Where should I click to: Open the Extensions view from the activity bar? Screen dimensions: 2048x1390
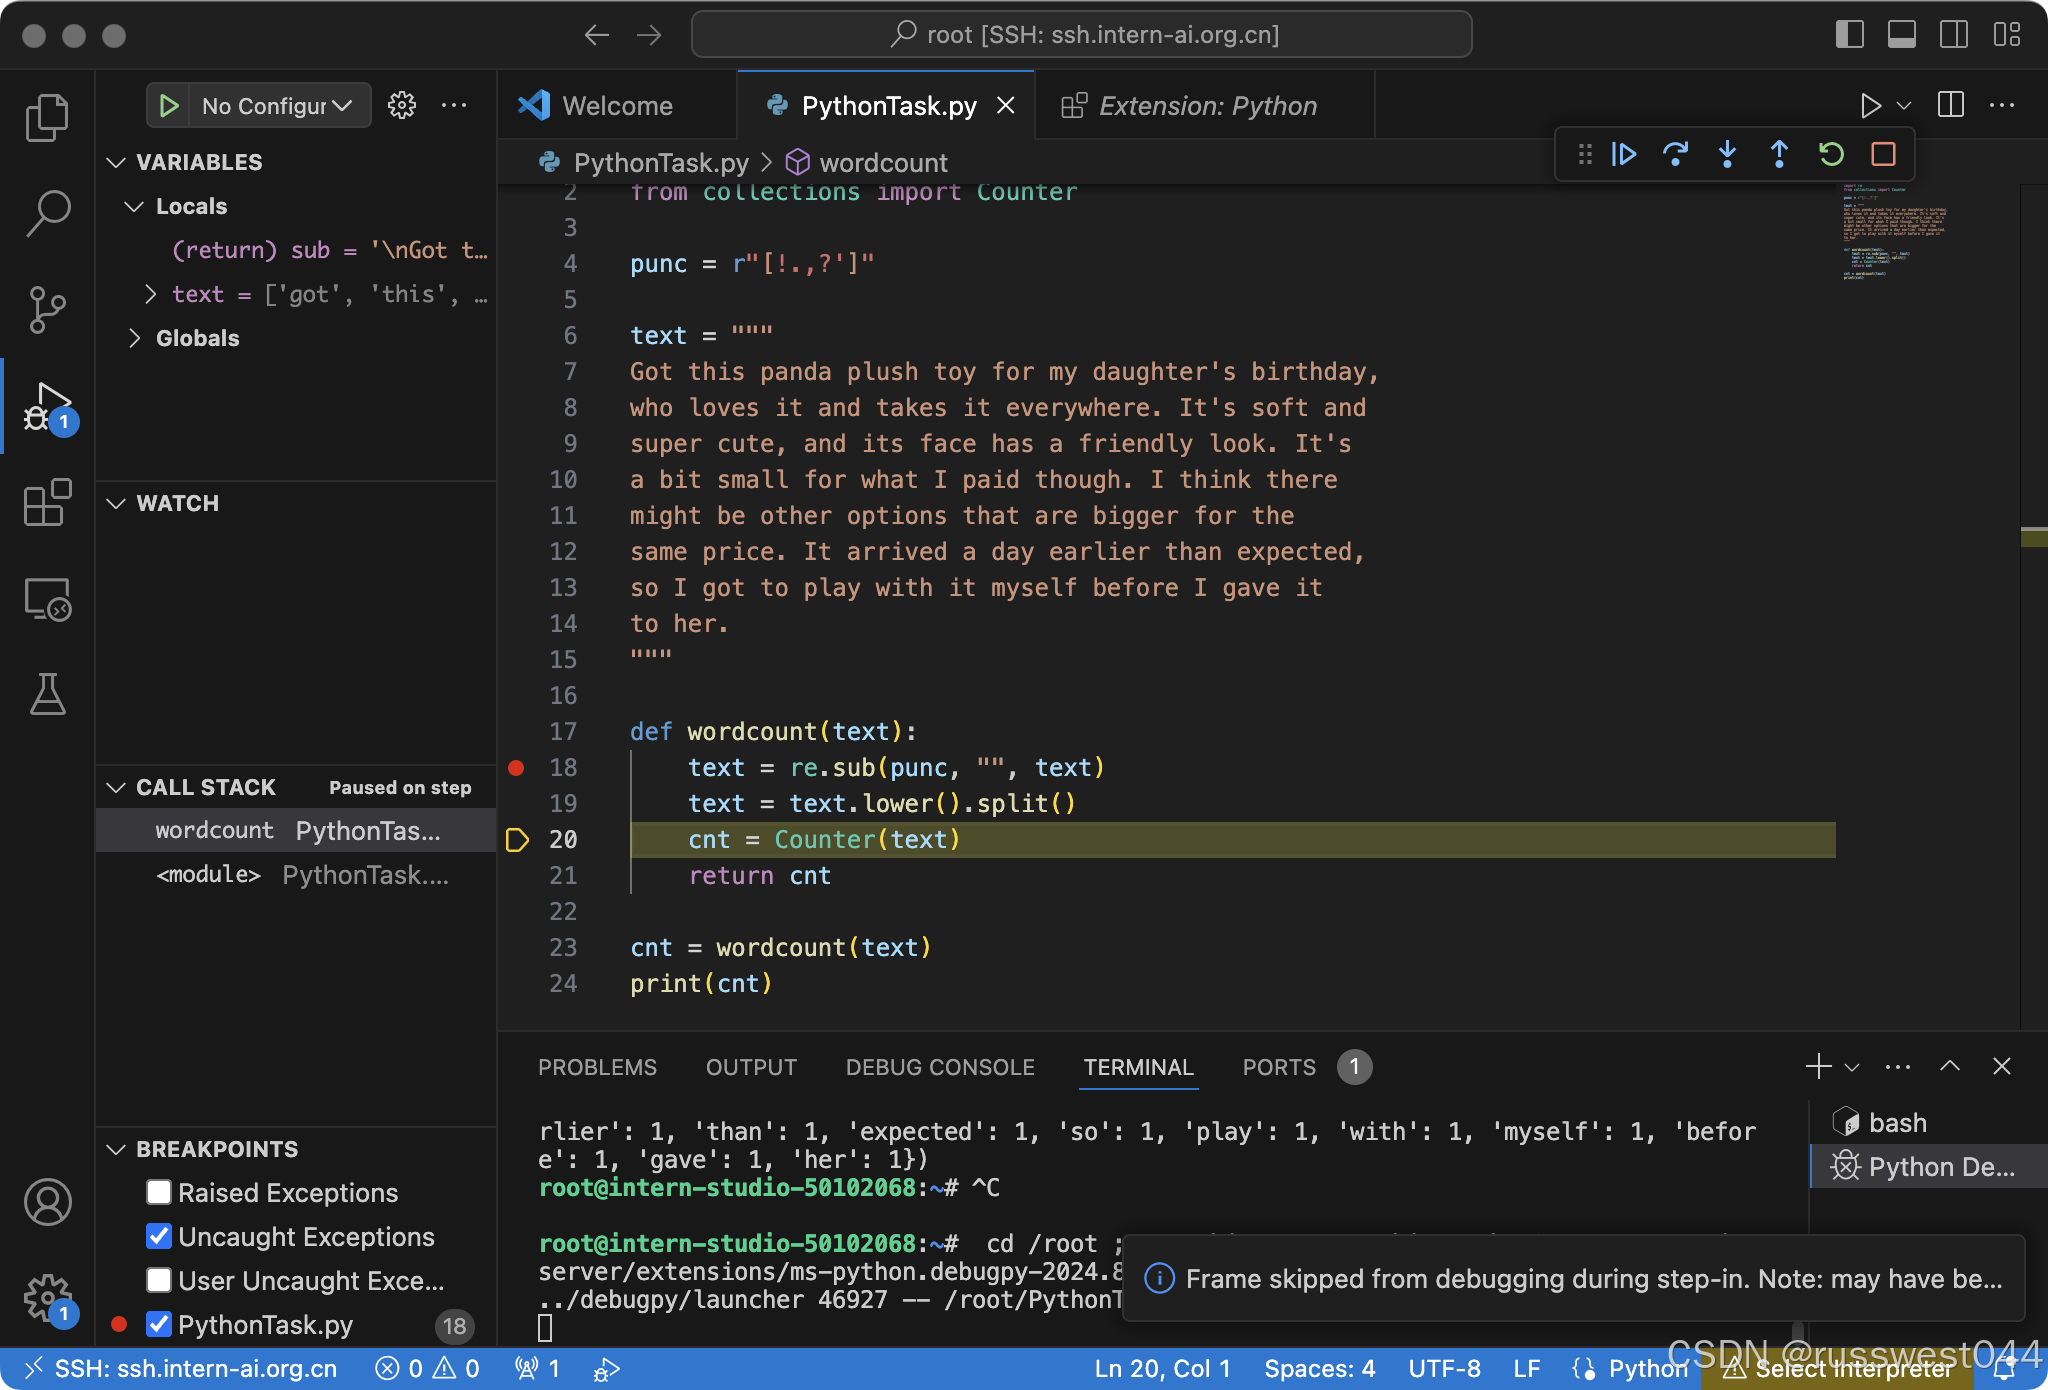(46, 503)
